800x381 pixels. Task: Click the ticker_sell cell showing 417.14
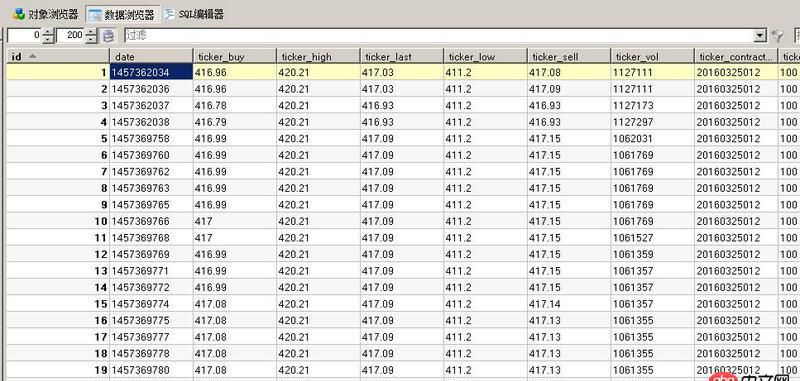569,303
